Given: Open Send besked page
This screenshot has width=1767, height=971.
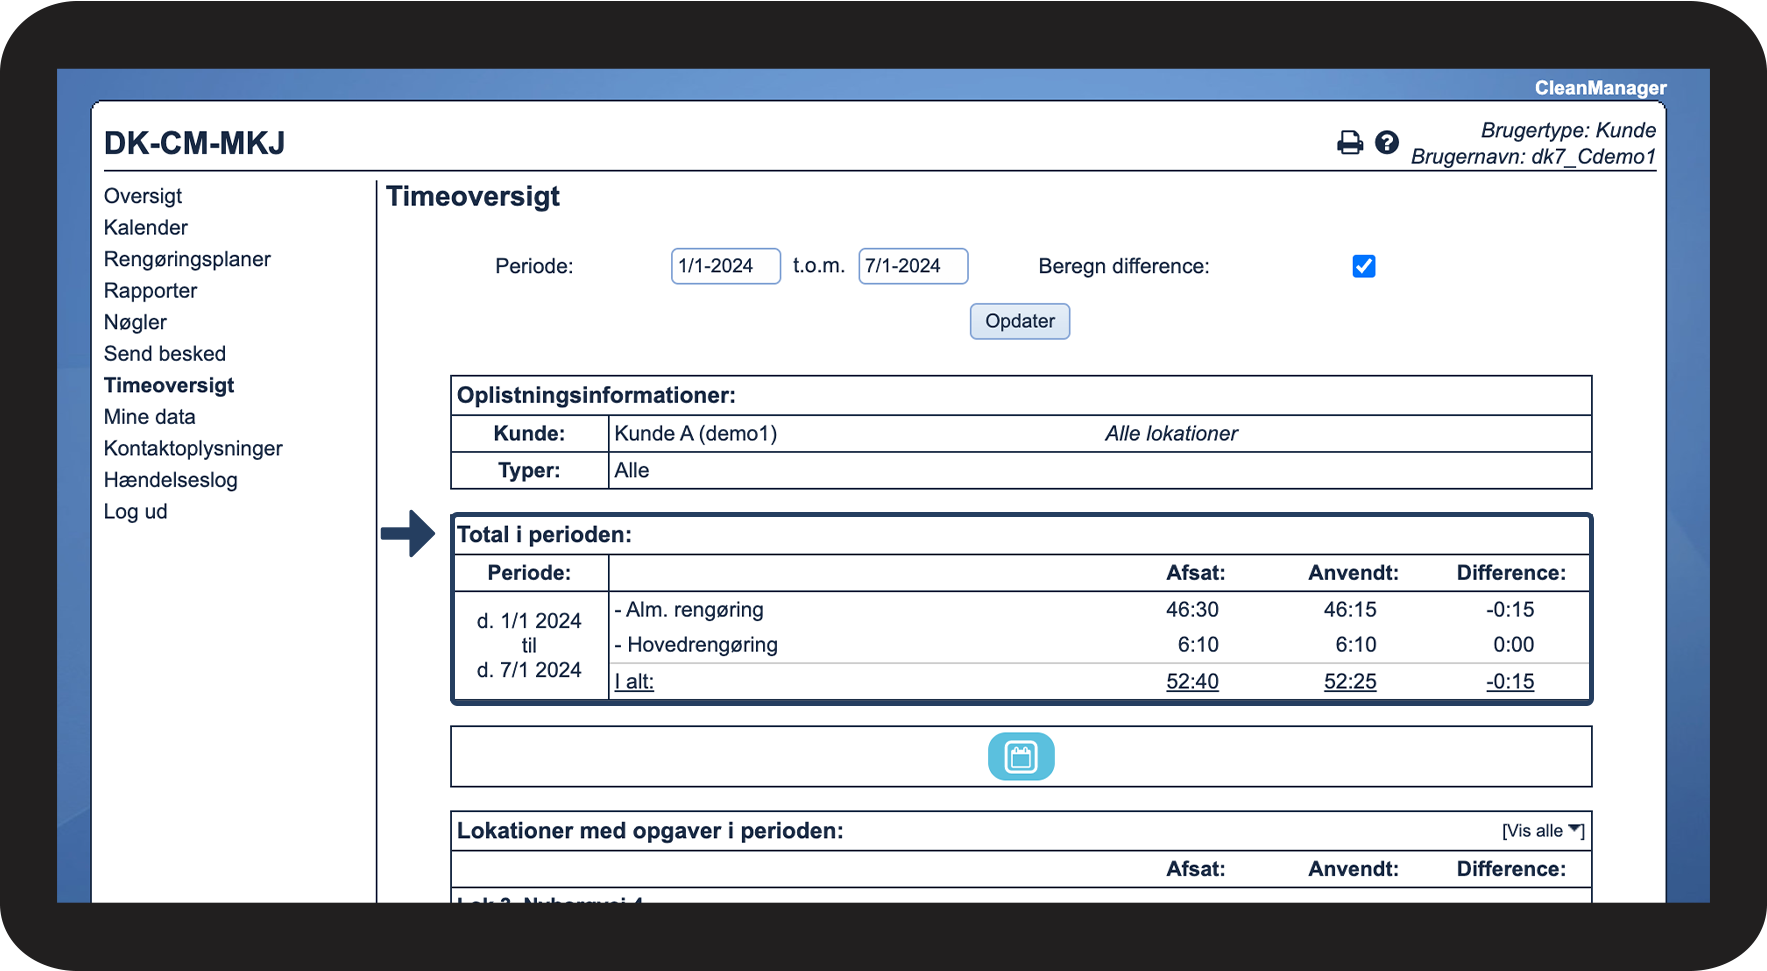Looking at the screenshot, I should 165,354.
